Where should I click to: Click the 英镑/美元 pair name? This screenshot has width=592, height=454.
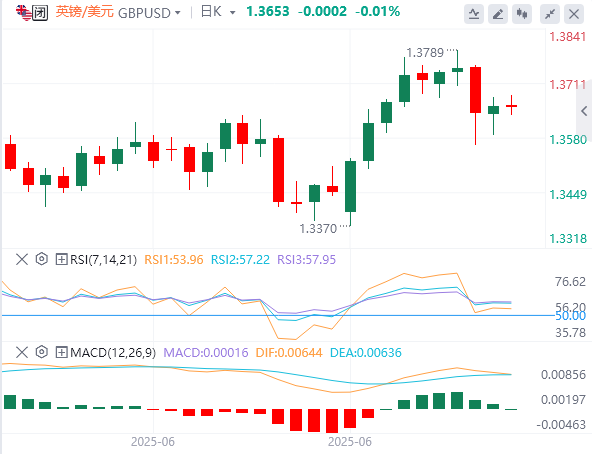(85, 12)
